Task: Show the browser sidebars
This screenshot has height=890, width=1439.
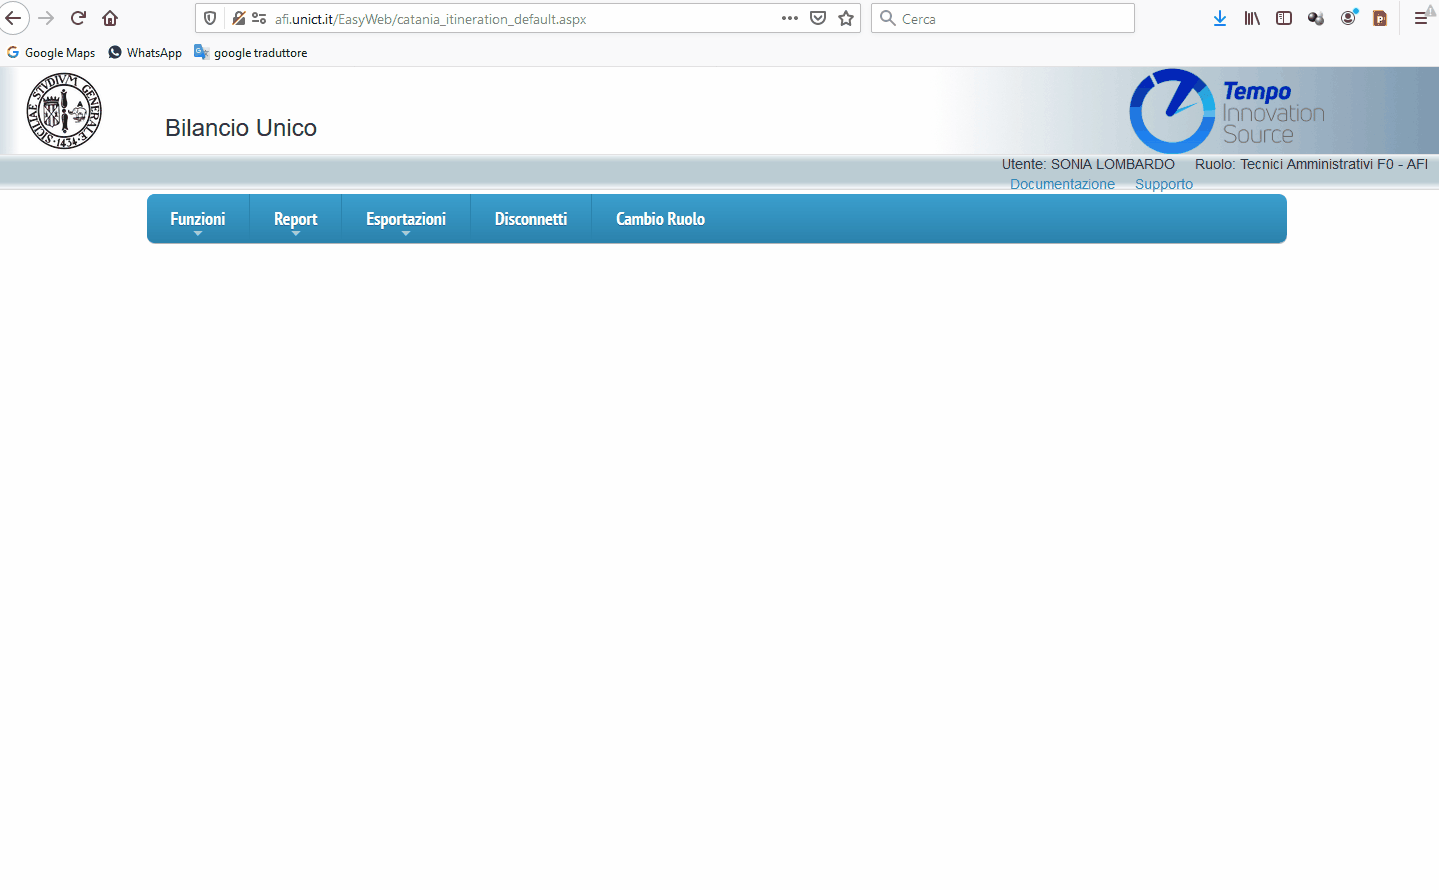Action: [1284, 18]
